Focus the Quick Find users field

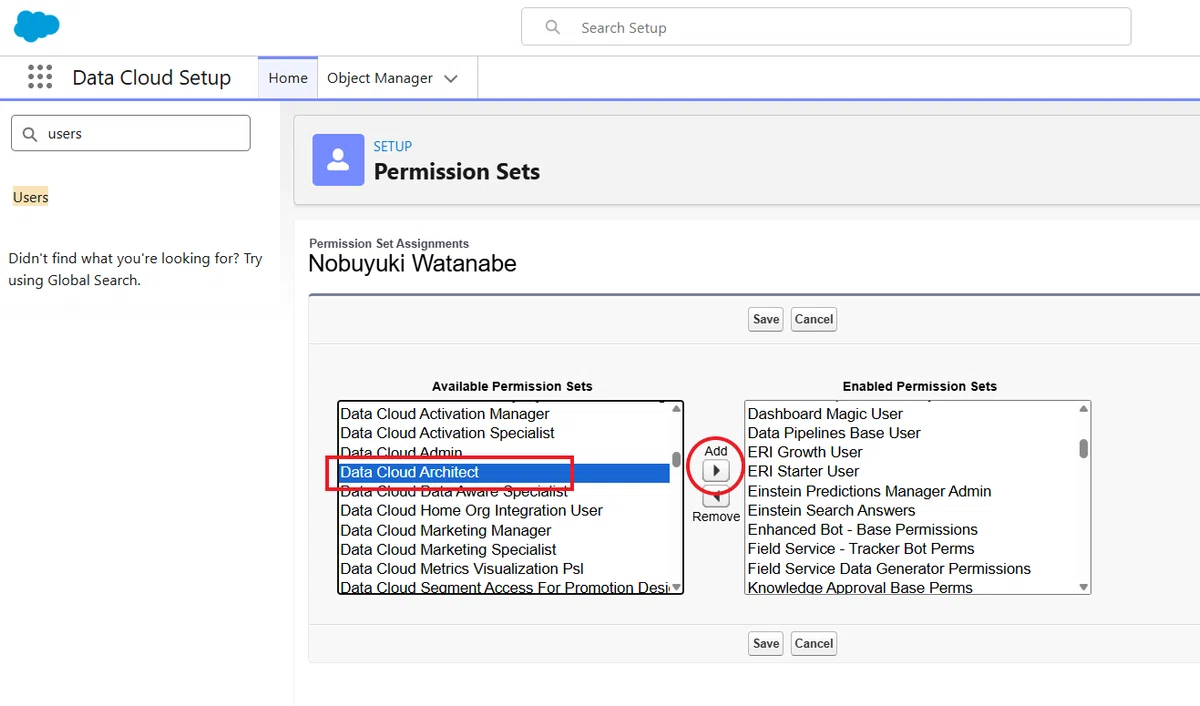tap(131, 133)
